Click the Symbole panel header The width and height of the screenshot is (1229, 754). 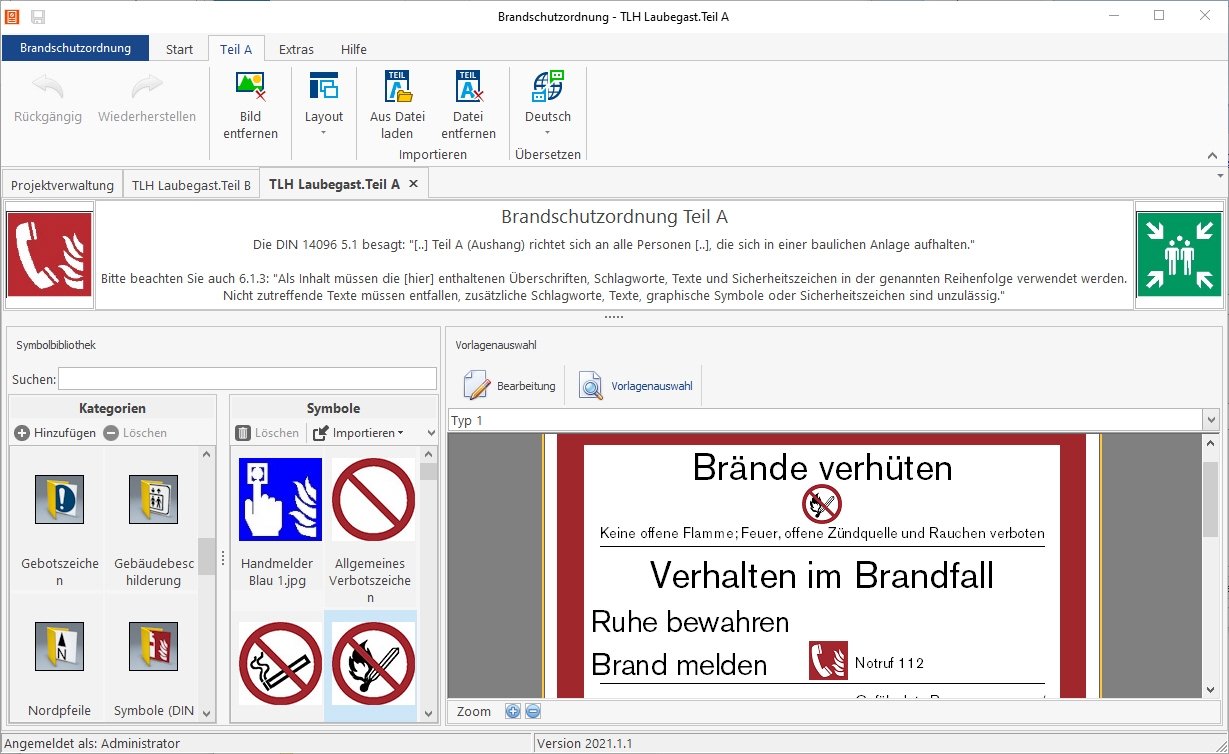tap(333, 408)
